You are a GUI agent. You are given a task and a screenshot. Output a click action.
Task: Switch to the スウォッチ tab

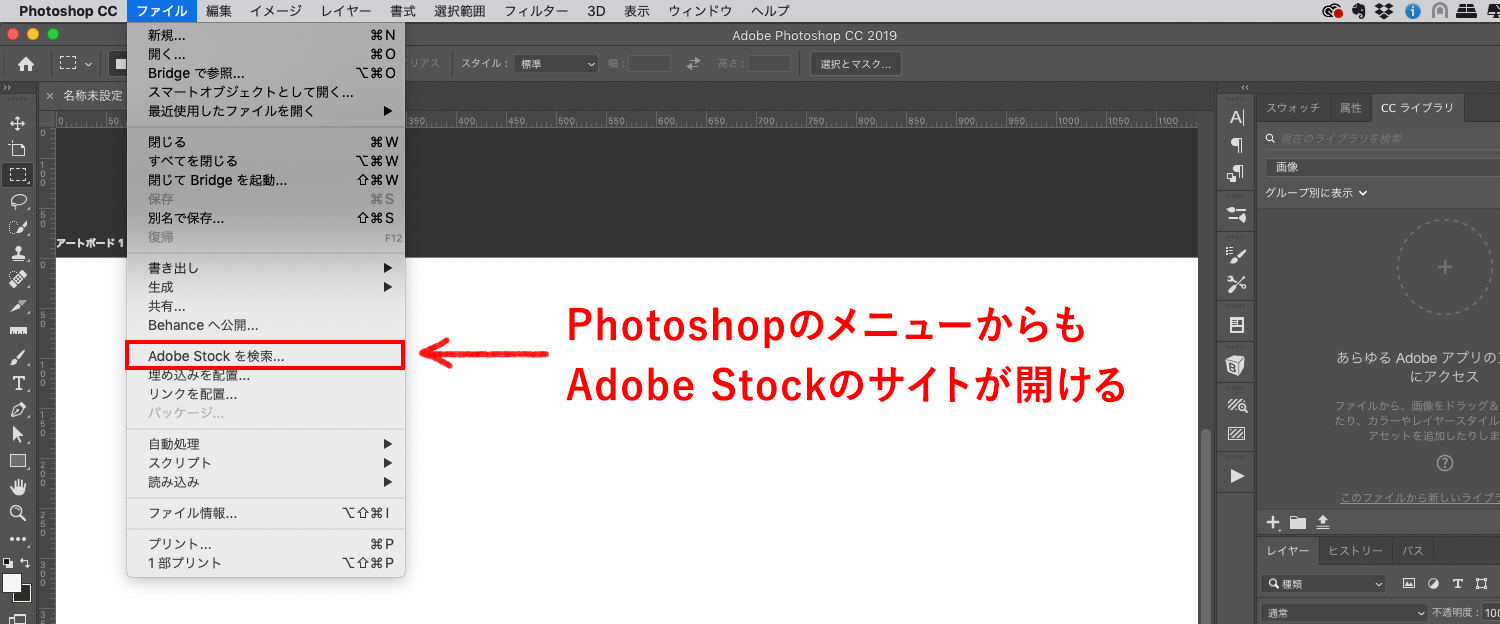1293,107
